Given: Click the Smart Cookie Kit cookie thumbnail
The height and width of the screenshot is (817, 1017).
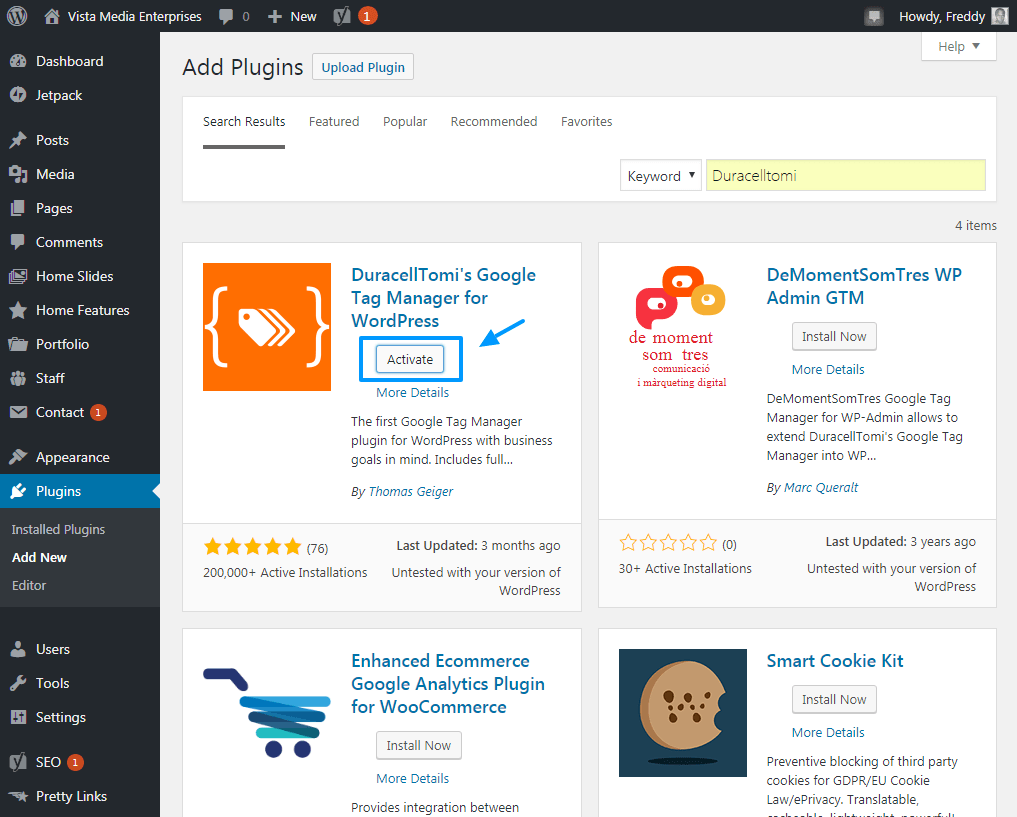Looking at the screenshot, I should 682,713.
